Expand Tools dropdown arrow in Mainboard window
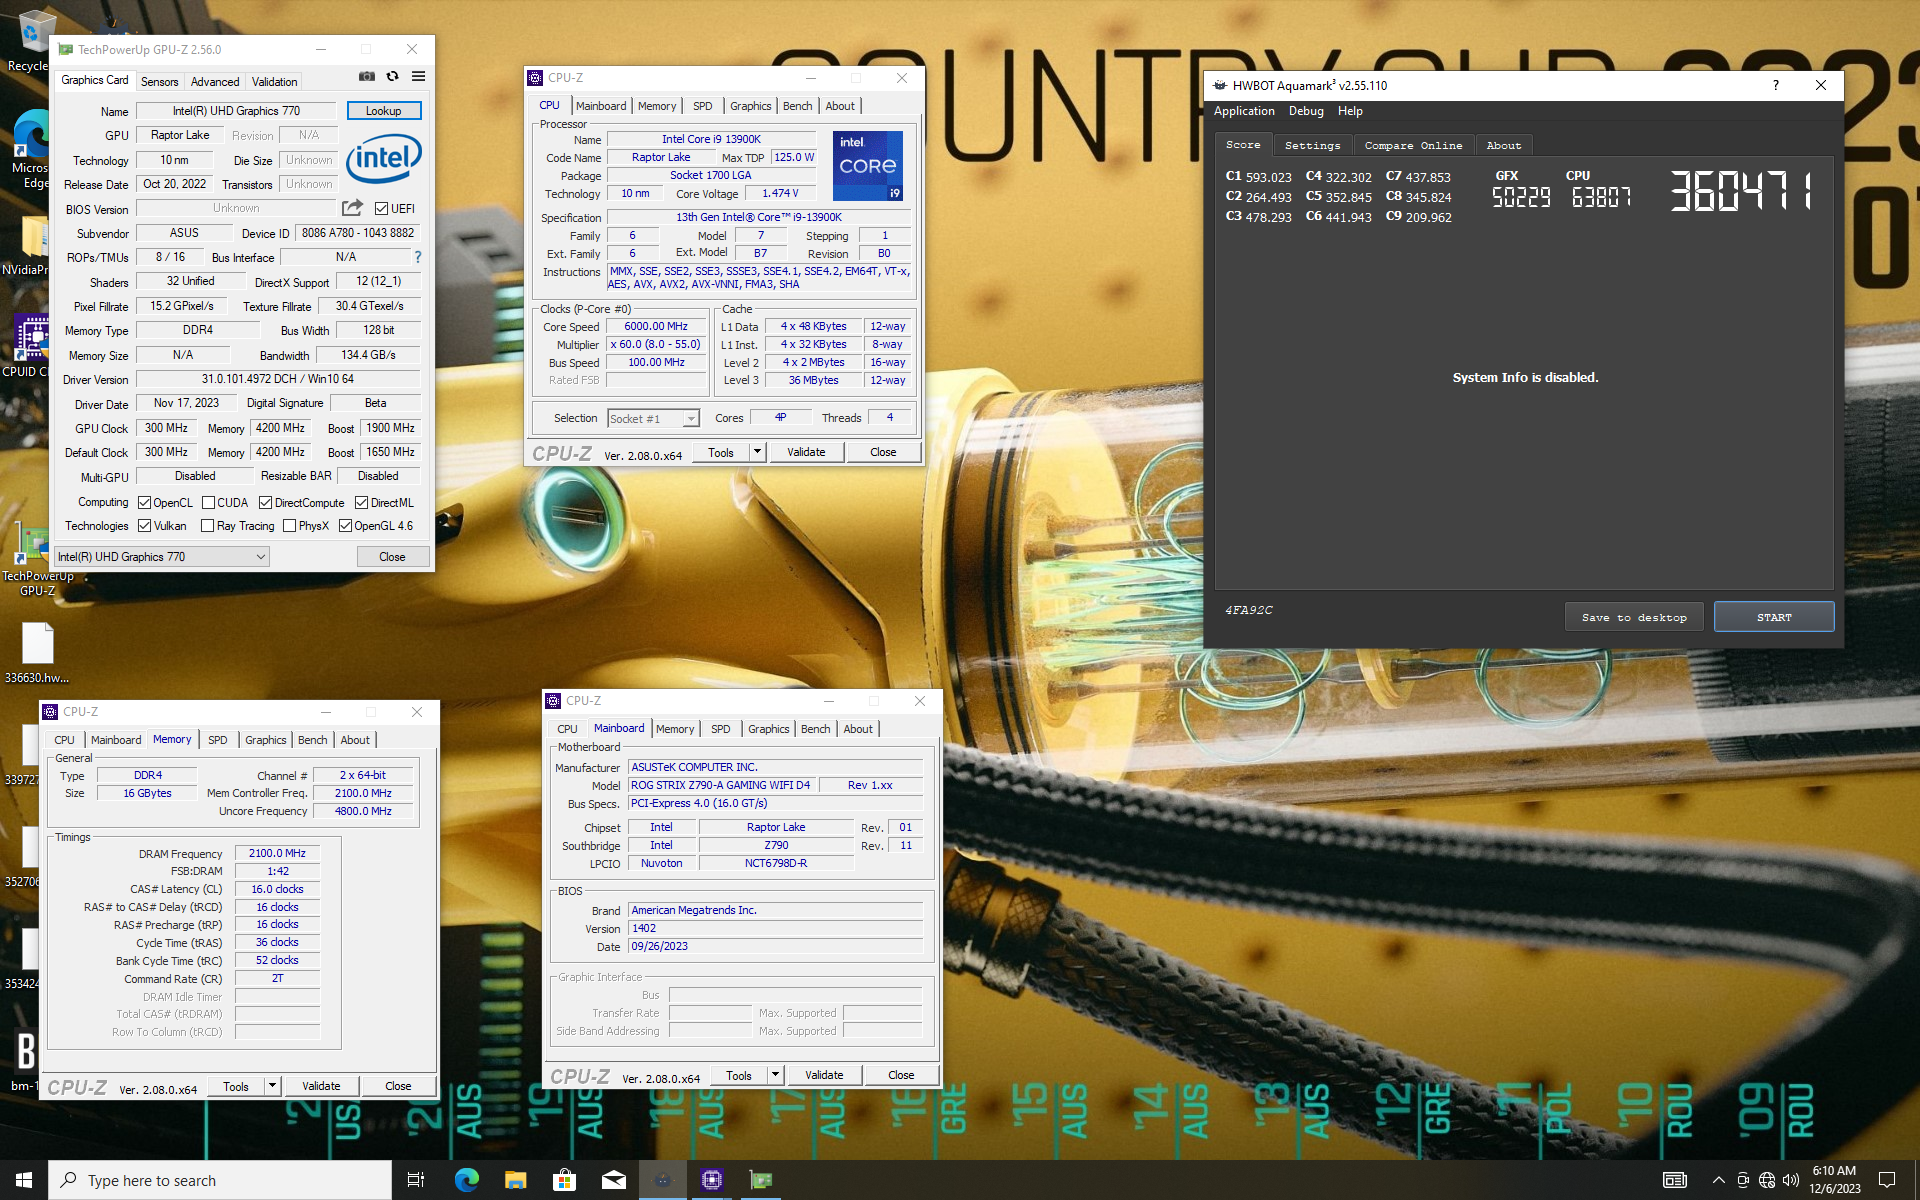 (x=775, y=1075)
